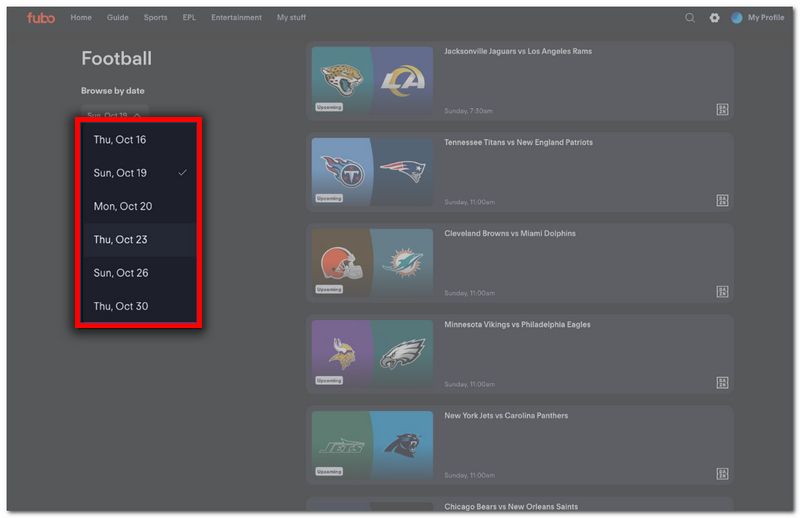Image resolution: width=800 pixels, height=518 pixels.
Task: Open Titans vs Patriots game thumbnail
Action: point(372,172)
